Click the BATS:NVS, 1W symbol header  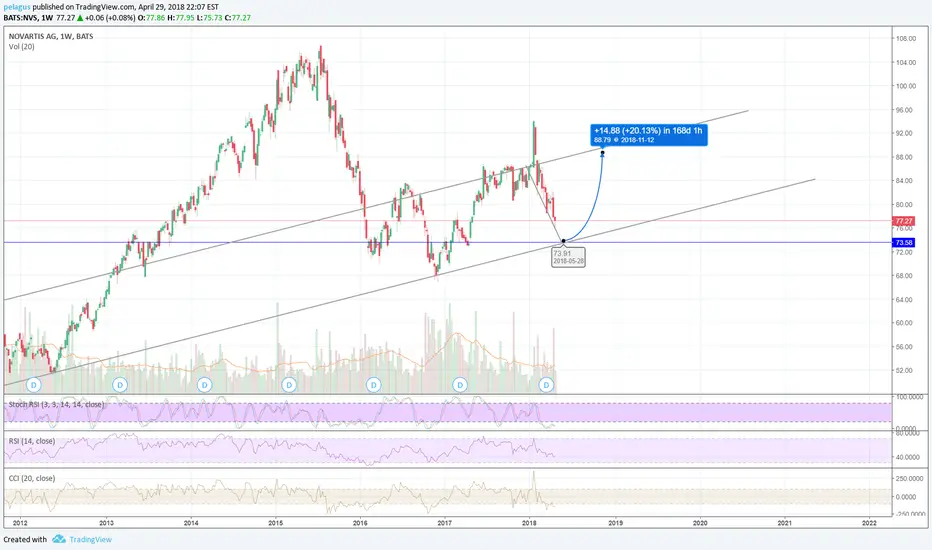[28, 18]
